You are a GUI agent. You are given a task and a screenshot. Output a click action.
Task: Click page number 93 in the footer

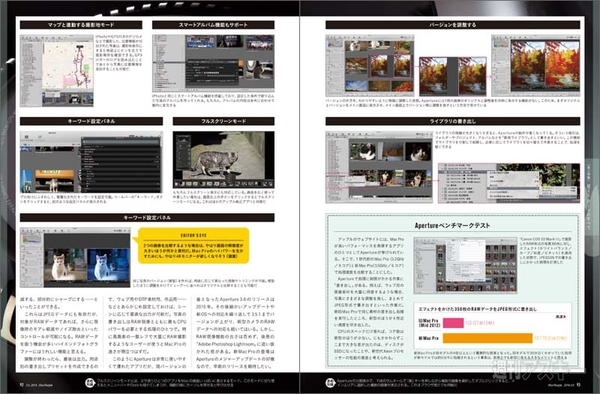pyautogui.click(x=578, y=385)
